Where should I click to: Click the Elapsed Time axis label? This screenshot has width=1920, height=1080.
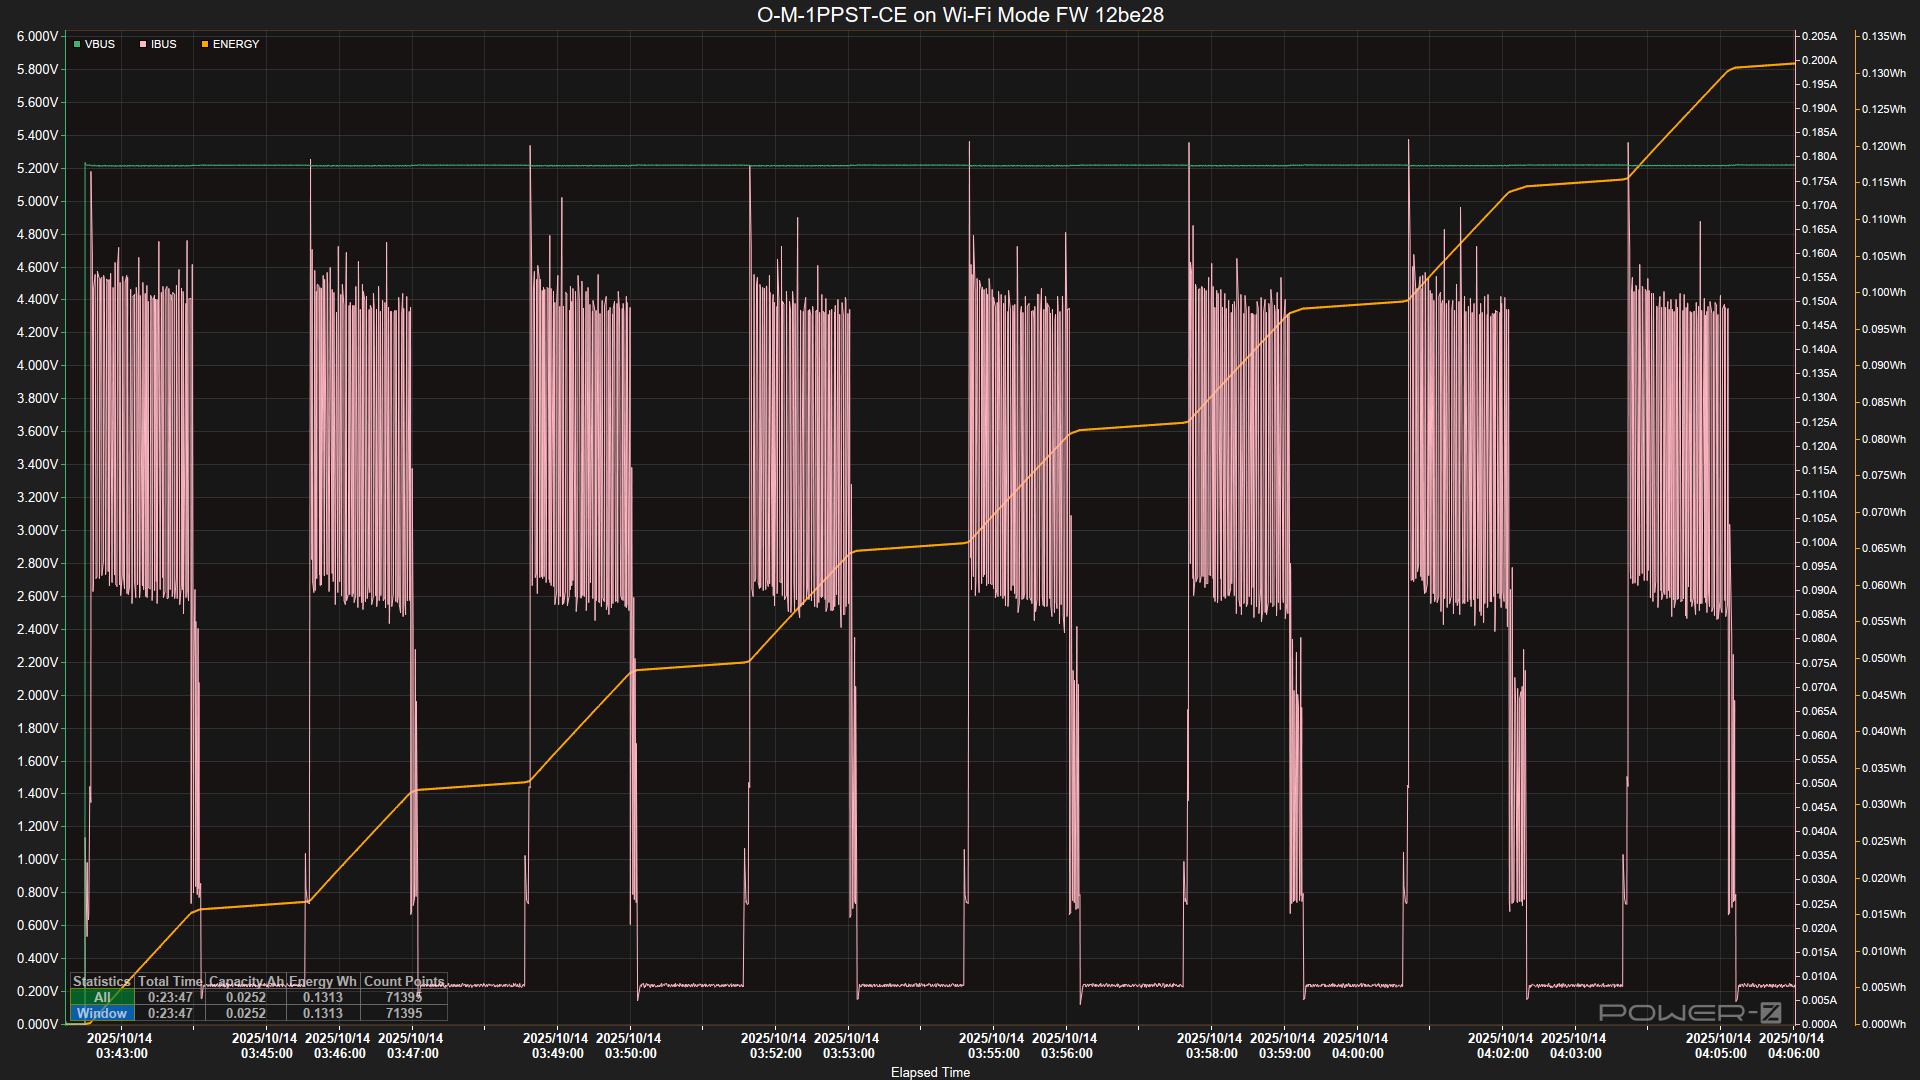930,1072
